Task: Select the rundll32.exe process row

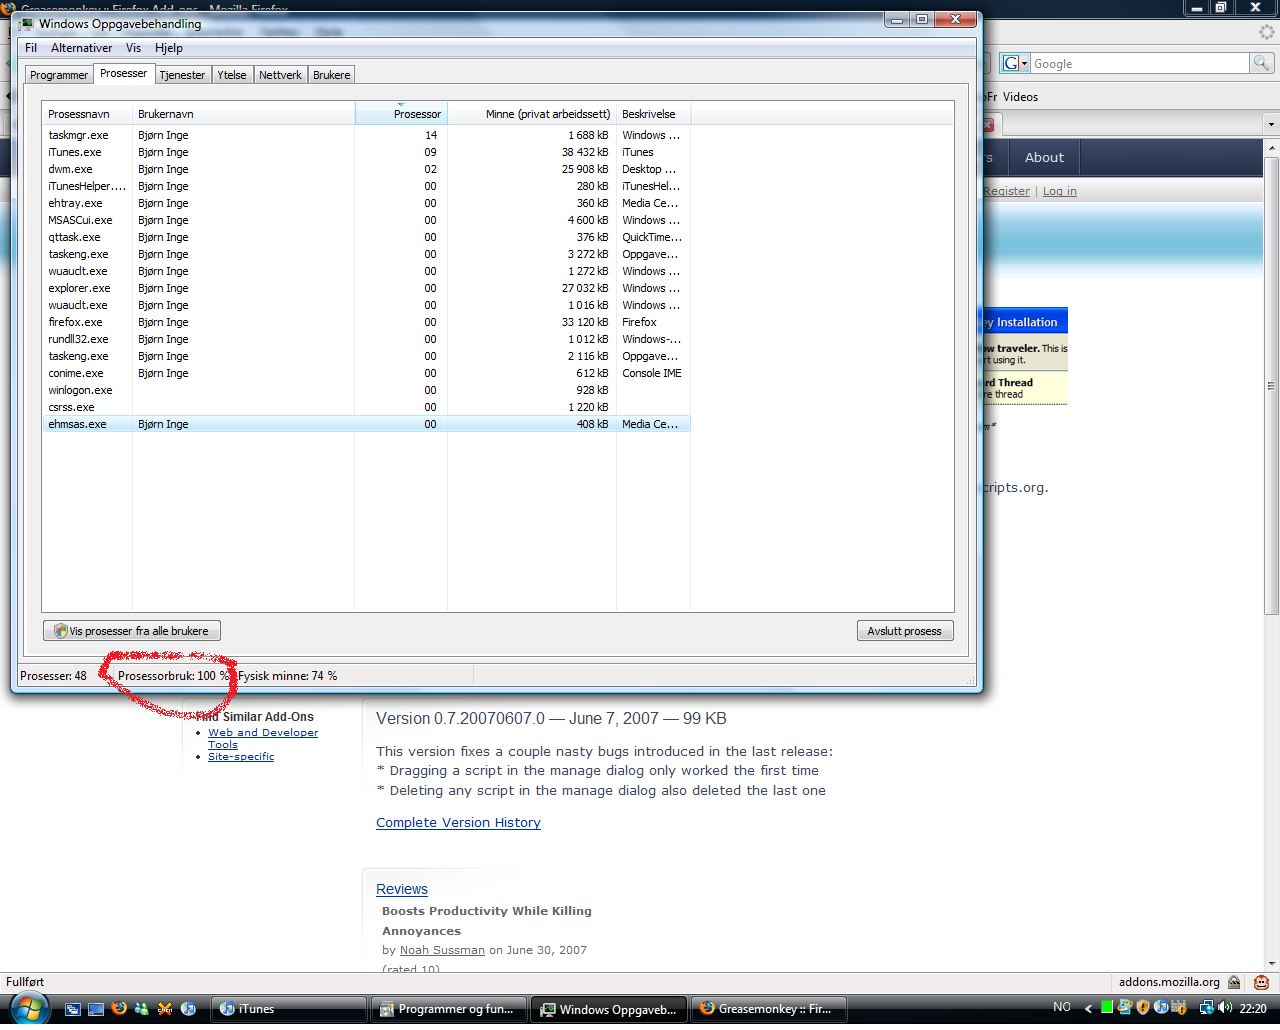Action: (366, 339)
